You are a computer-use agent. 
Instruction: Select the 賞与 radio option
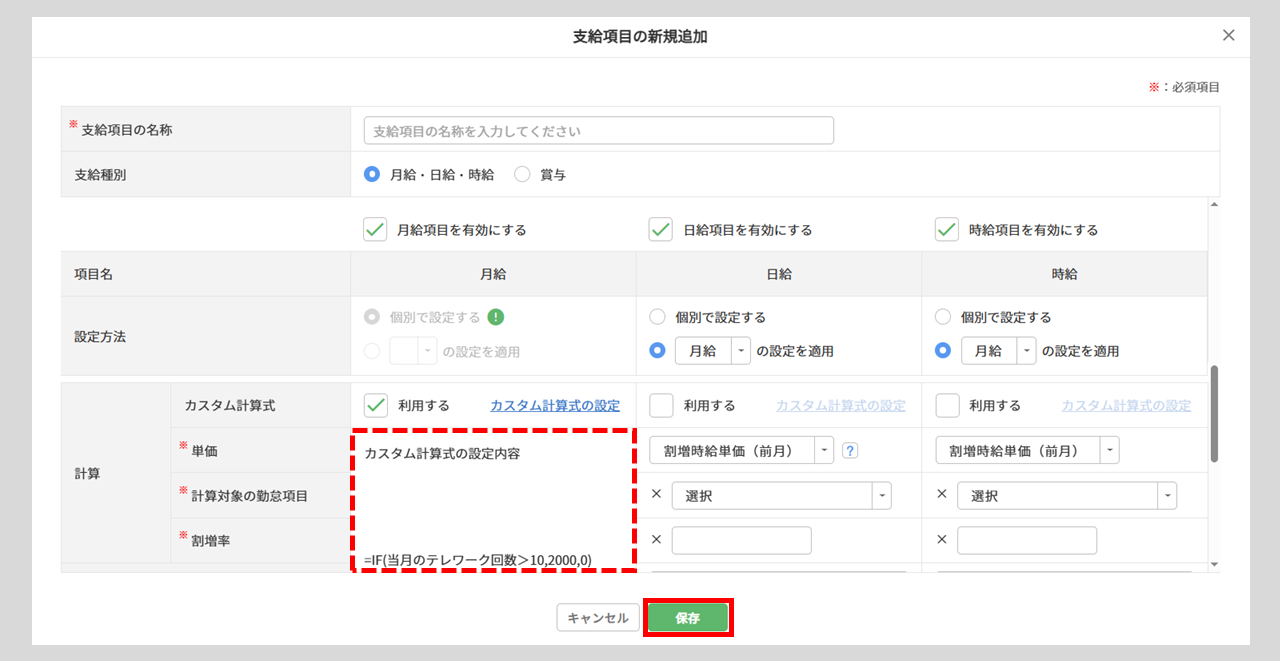pyautogui.click(x=522, y=174)
